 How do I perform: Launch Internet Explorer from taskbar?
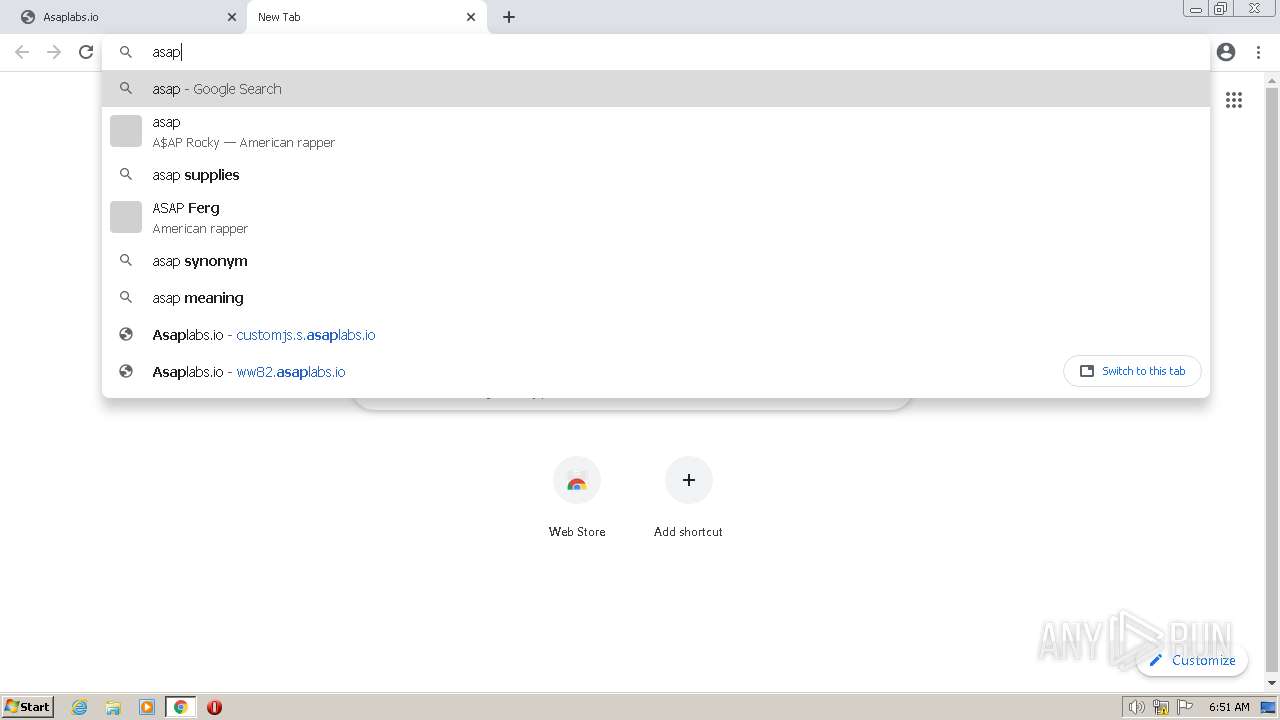pos(80,707)
